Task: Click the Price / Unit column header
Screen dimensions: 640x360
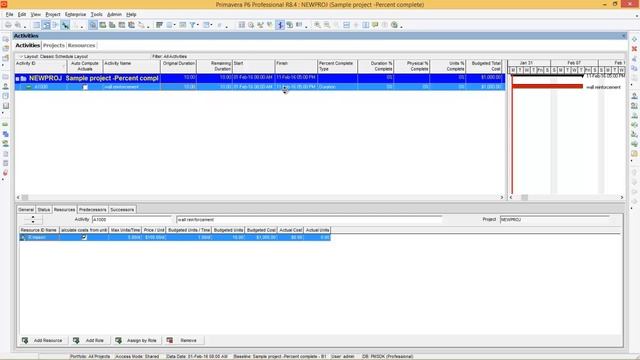Action: point(154,230)
